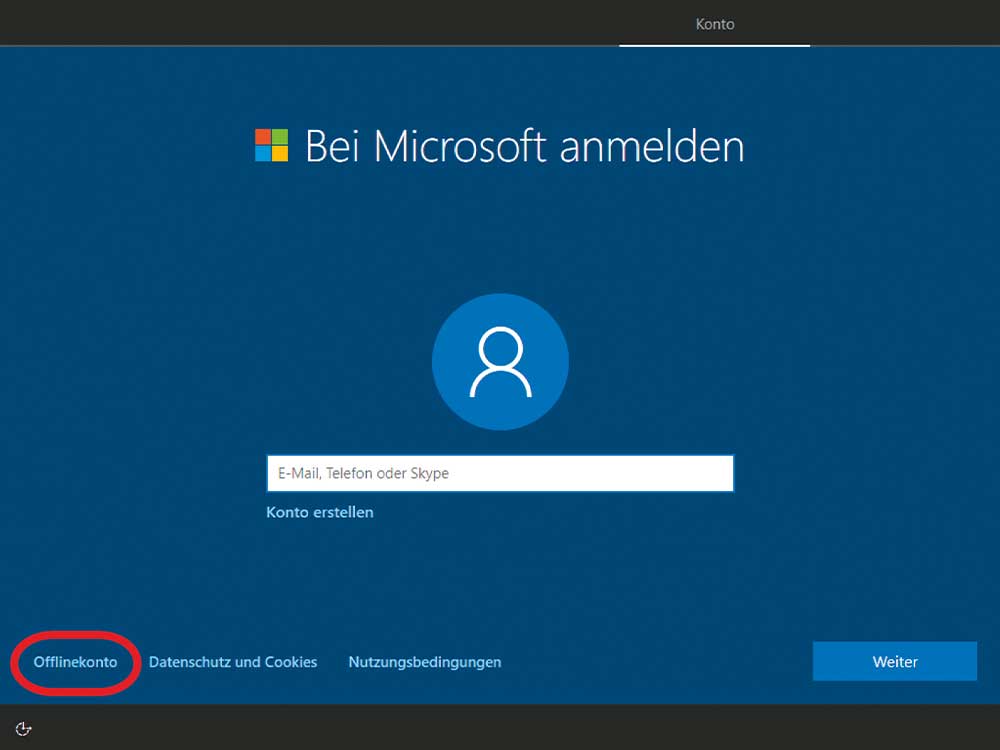The height and width of the screenshot is (750, 1000).
Task: Open the Nutzungsbedingungen link
Action: (x=425, y=662)
